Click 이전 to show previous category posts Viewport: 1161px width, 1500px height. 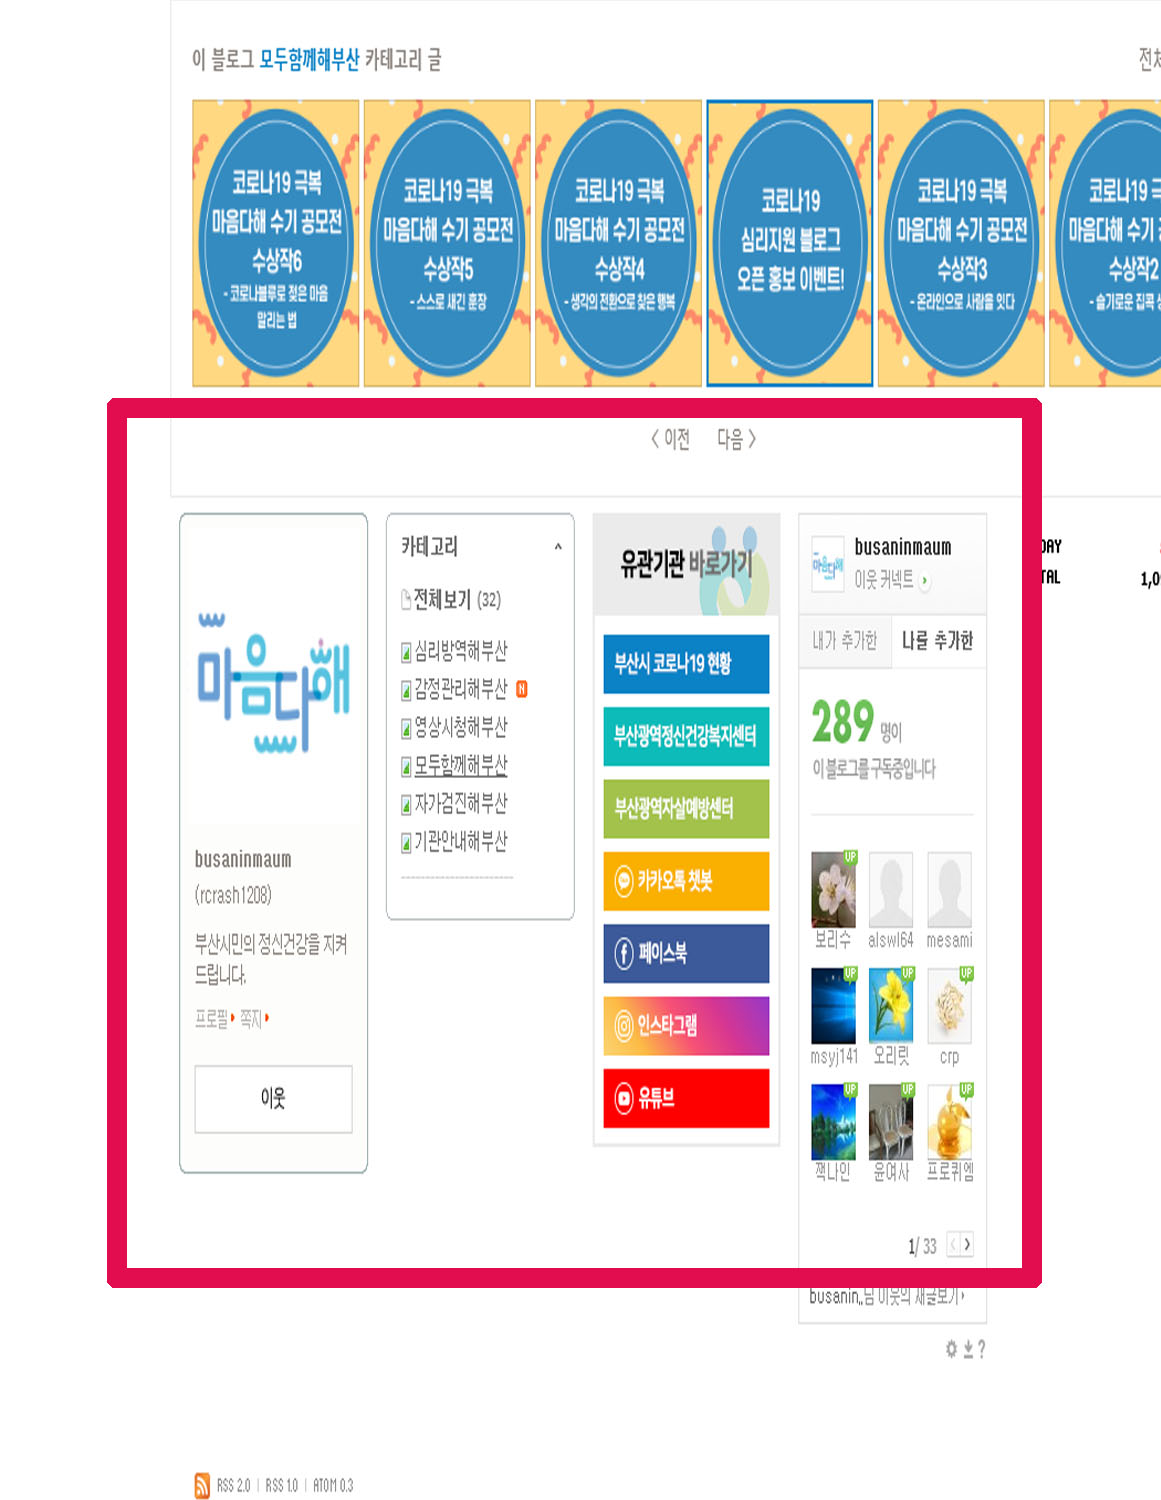670,439
